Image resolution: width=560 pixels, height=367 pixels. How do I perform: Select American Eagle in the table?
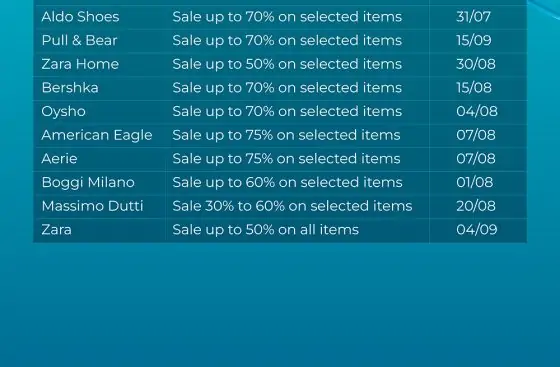[x=97, y=135]
